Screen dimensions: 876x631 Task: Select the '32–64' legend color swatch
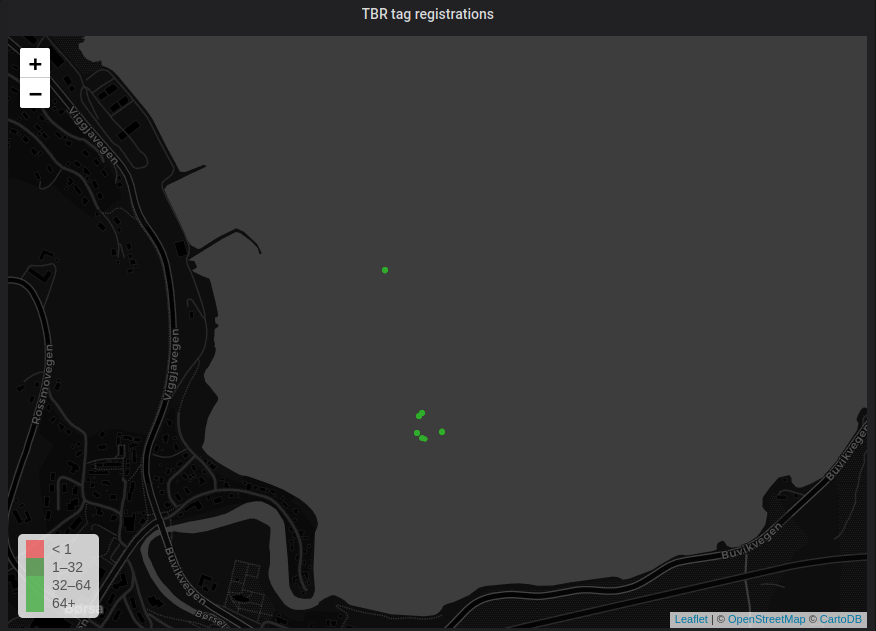pyautogui.click(x=35, y=585)
